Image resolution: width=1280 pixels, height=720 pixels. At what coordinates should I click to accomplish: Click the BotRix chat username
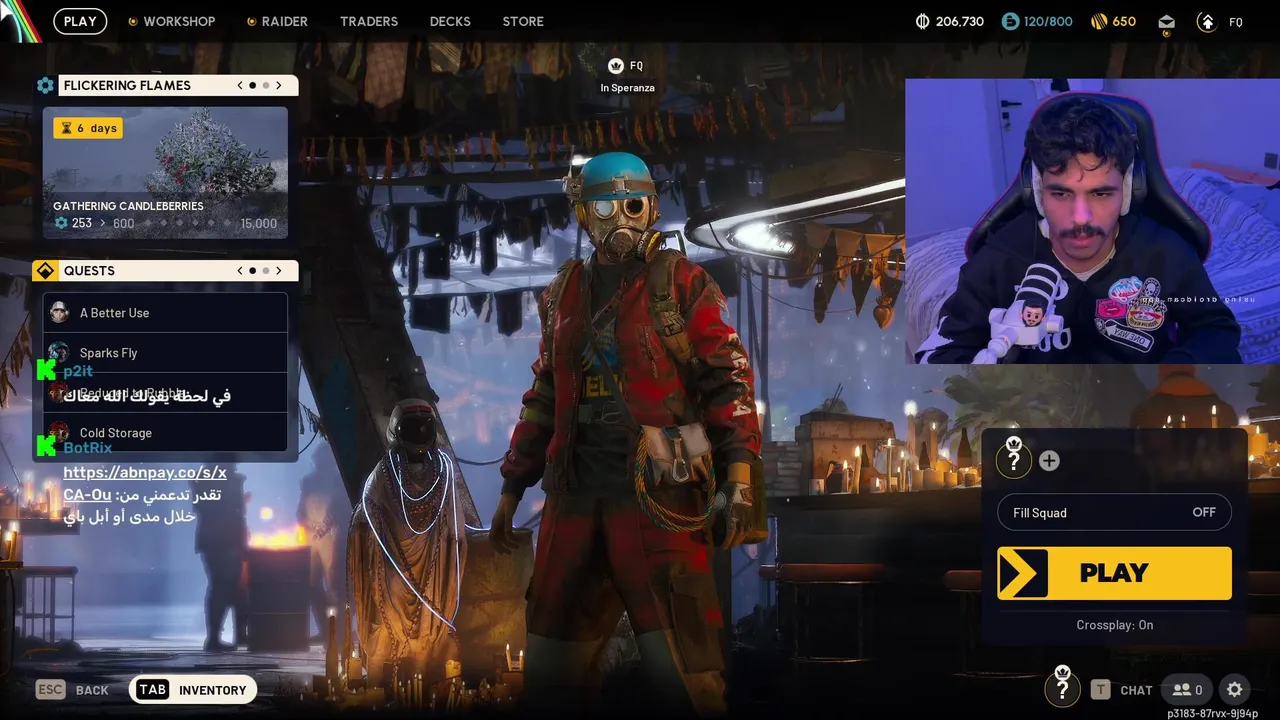(87, 448)
